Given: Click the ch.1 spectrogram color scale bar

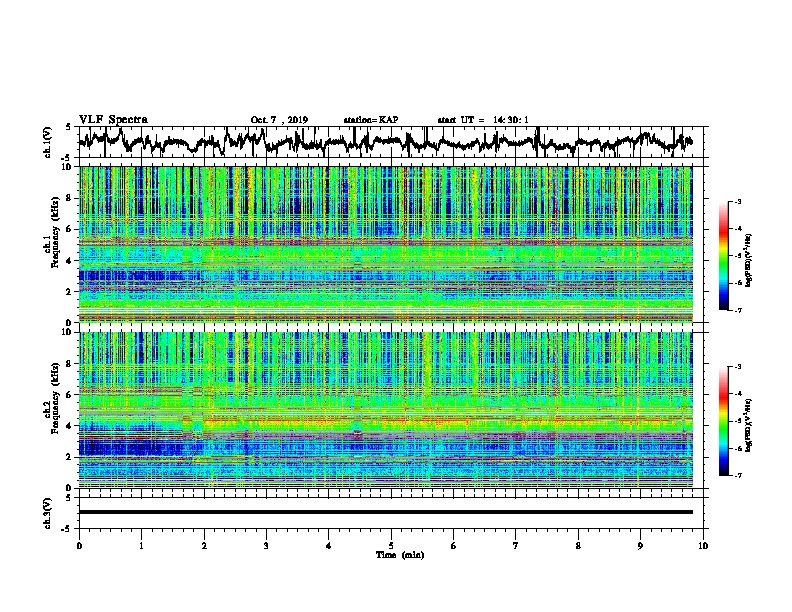Looking at the screenshot, I should [724, 256].
